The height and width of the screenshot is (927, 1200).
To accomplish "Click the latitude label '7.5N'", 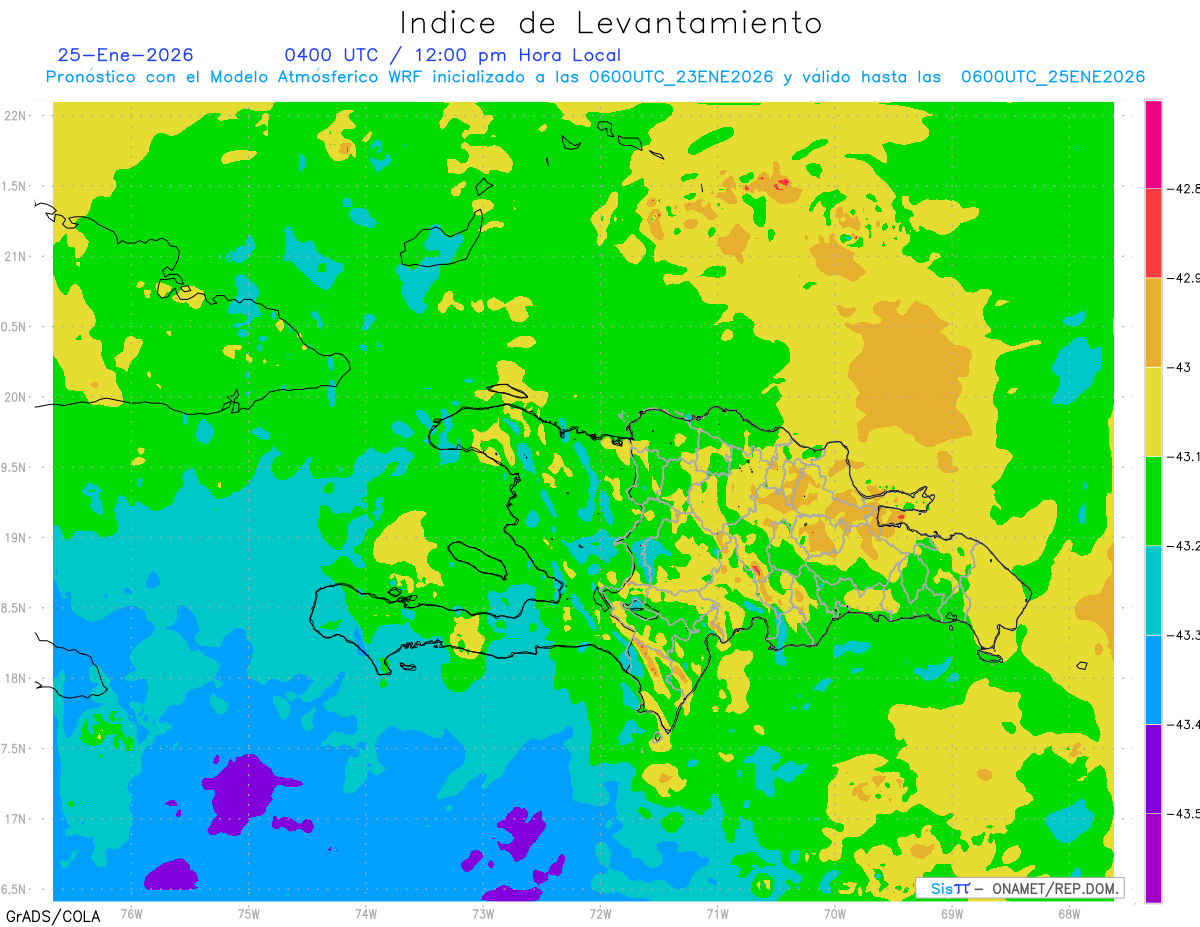I will tap(14, 749).
